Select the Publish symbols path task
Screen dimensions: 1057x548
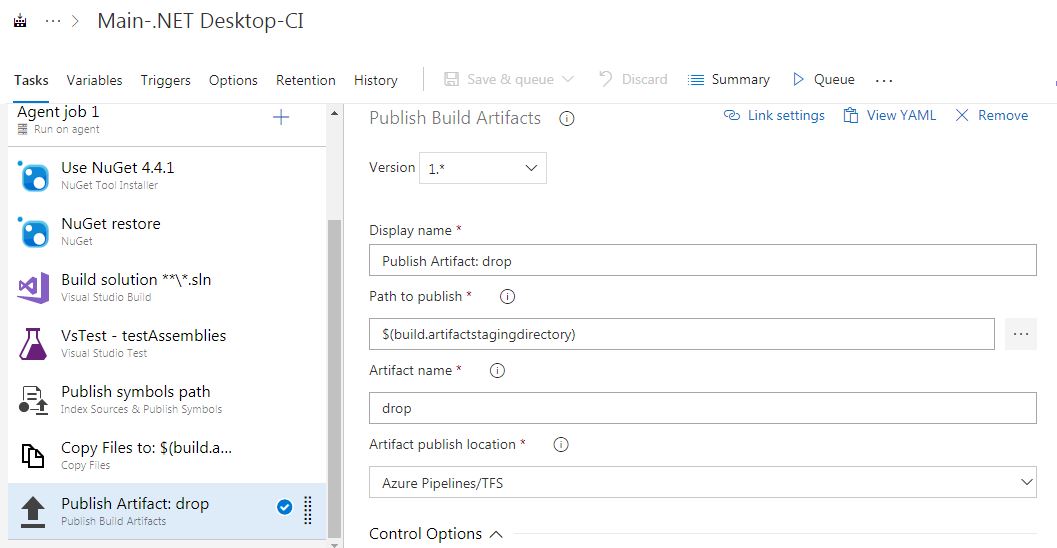[x=167, y=399]
